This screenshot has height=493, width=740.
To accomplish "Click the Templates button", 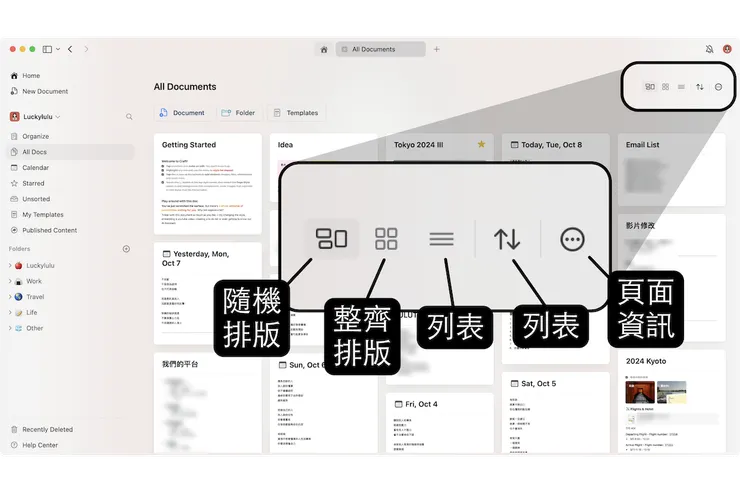I will click(296, 113).
